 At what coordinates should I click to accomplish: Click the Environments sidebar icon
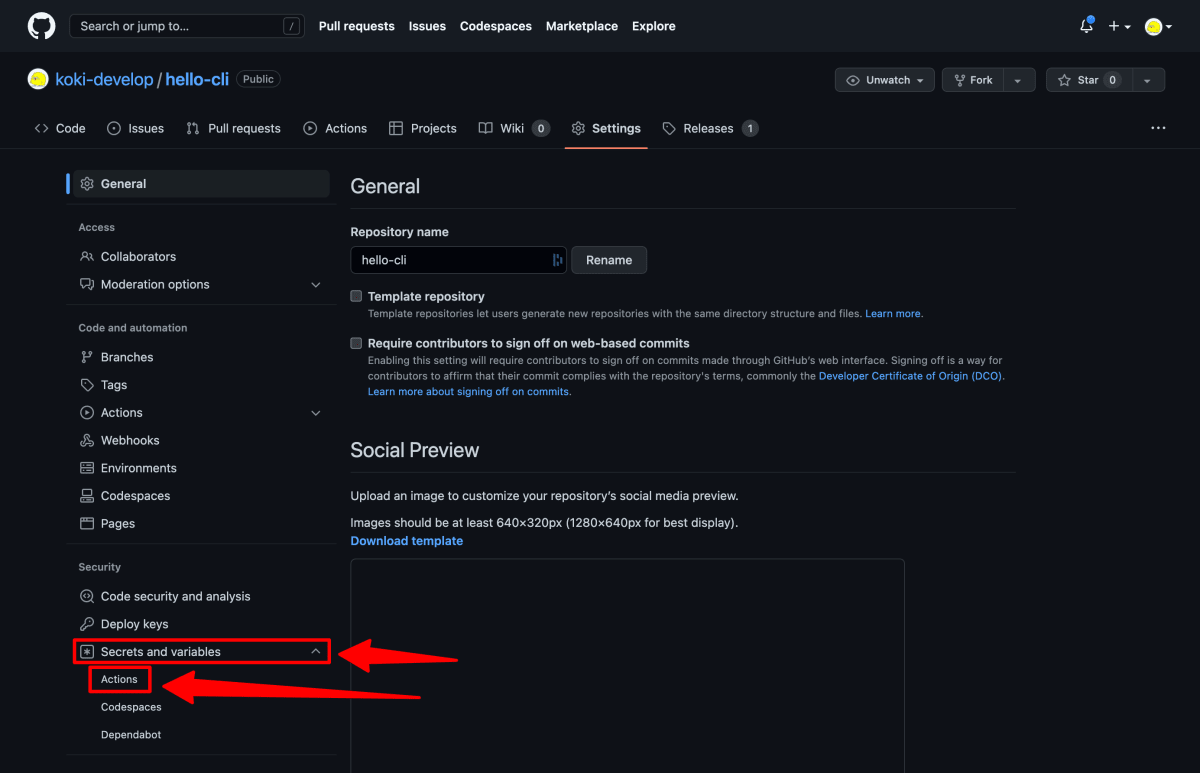click(x=88, y=468)
